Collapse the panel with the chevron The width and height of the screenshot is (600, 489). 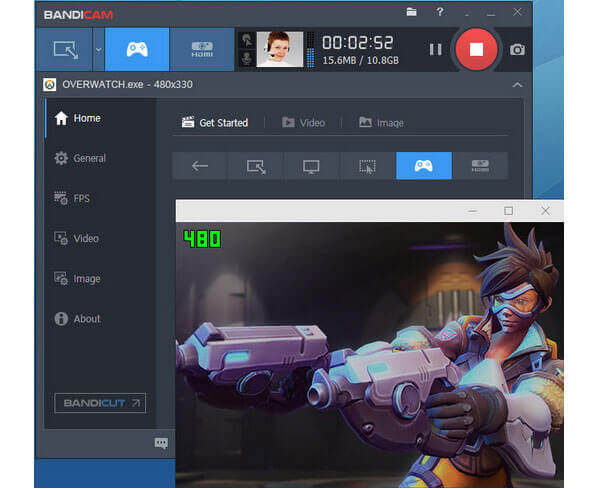tap(517, 85)
